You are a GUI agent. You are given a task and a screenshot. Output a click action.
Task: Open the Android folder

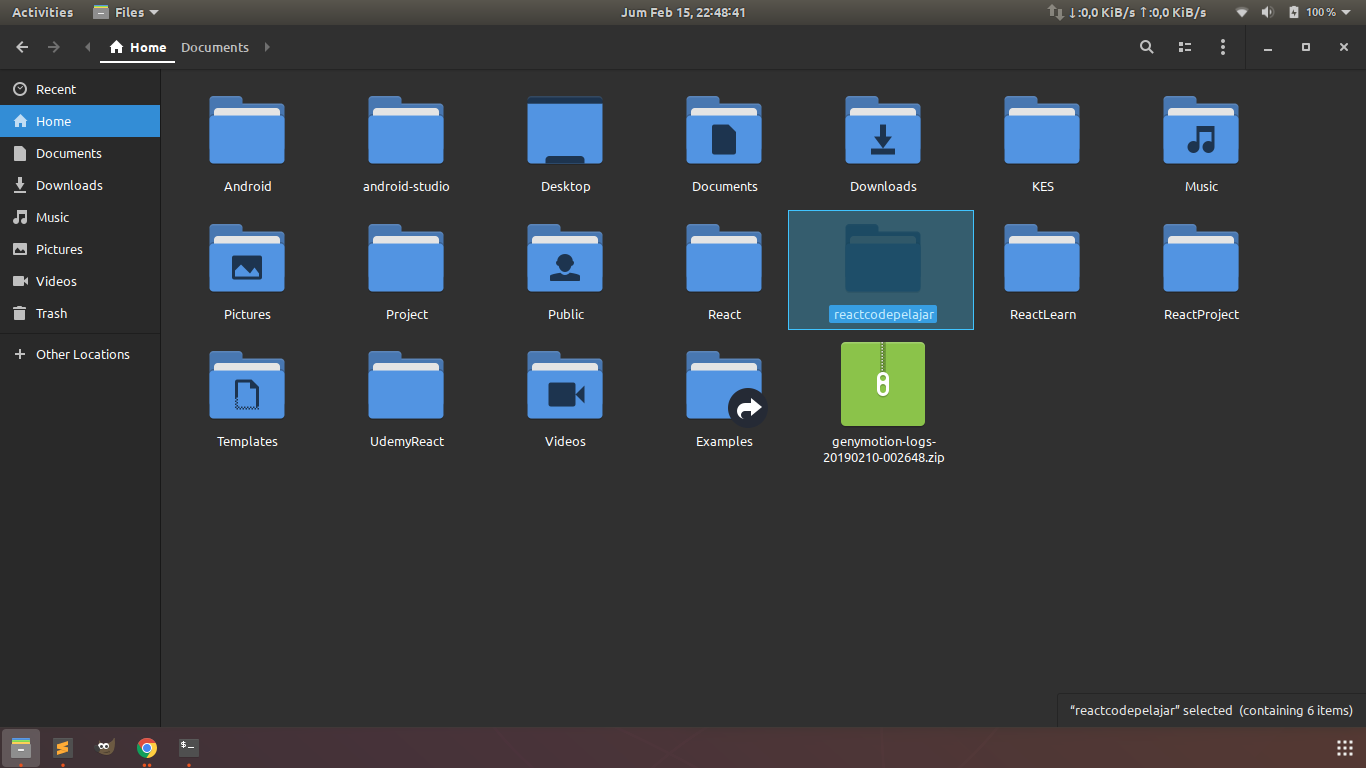coord(247,131)
